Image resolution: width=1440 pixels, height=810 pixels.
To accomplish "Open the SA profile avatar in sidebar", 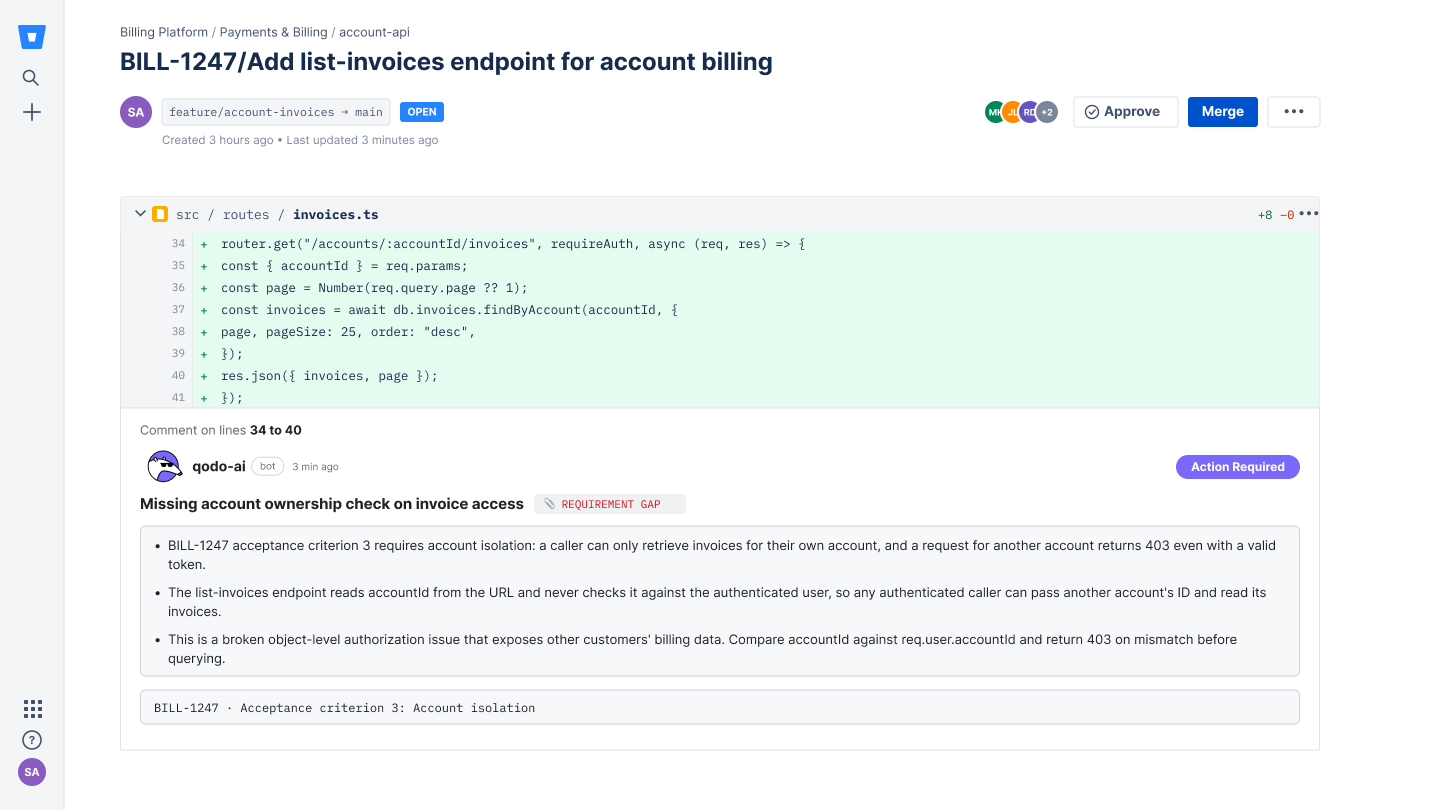I will pyautogui.click(x=32, y=772).
